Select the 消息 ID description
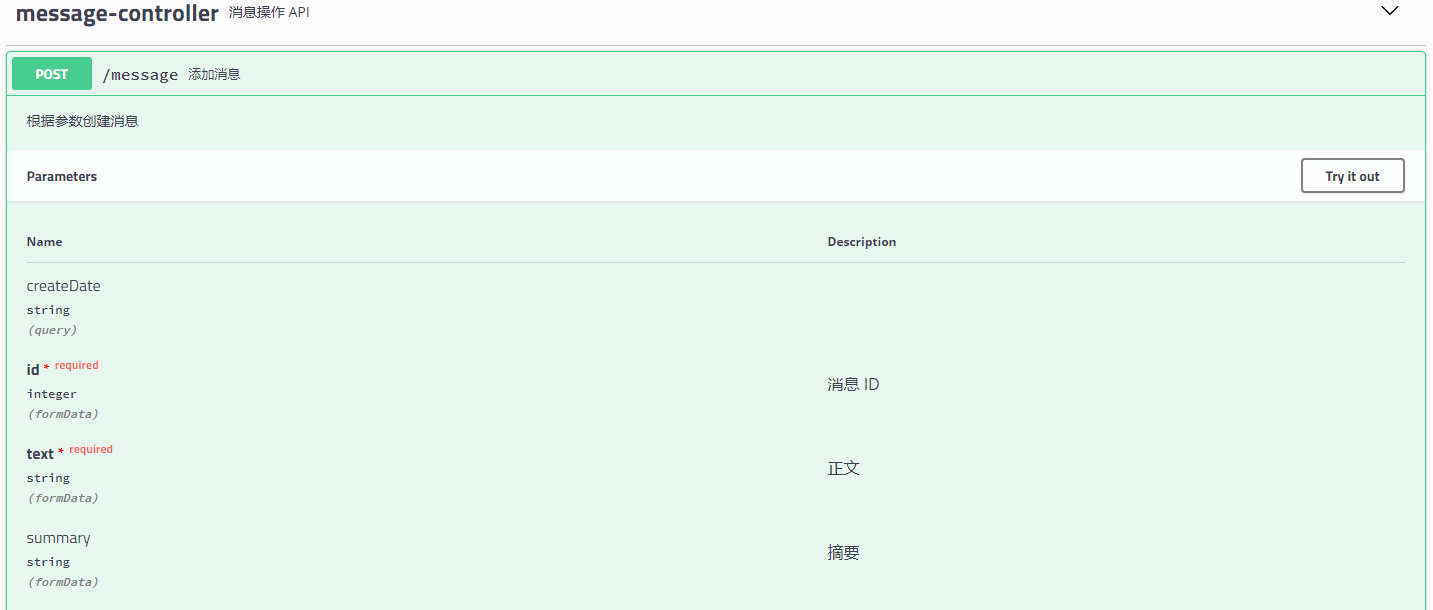 [853, 384]
